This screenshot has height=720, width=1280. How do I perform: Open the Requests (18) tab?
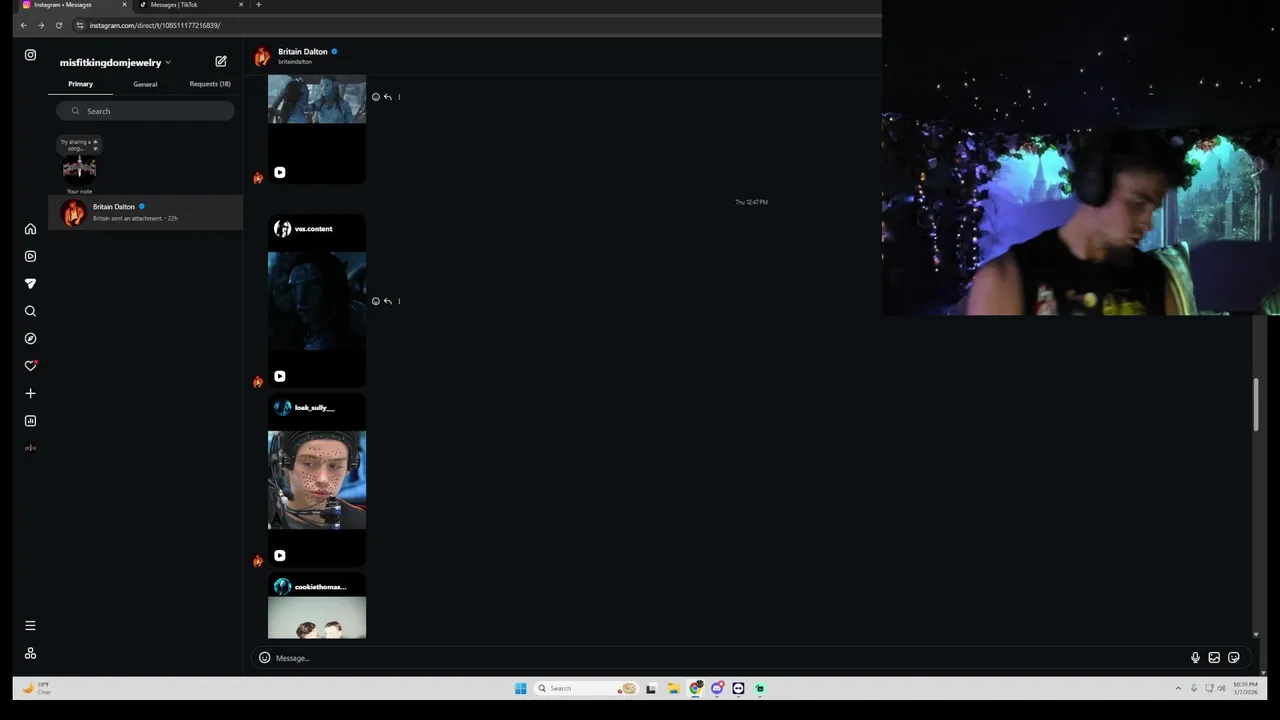click(x=210, y=84)
